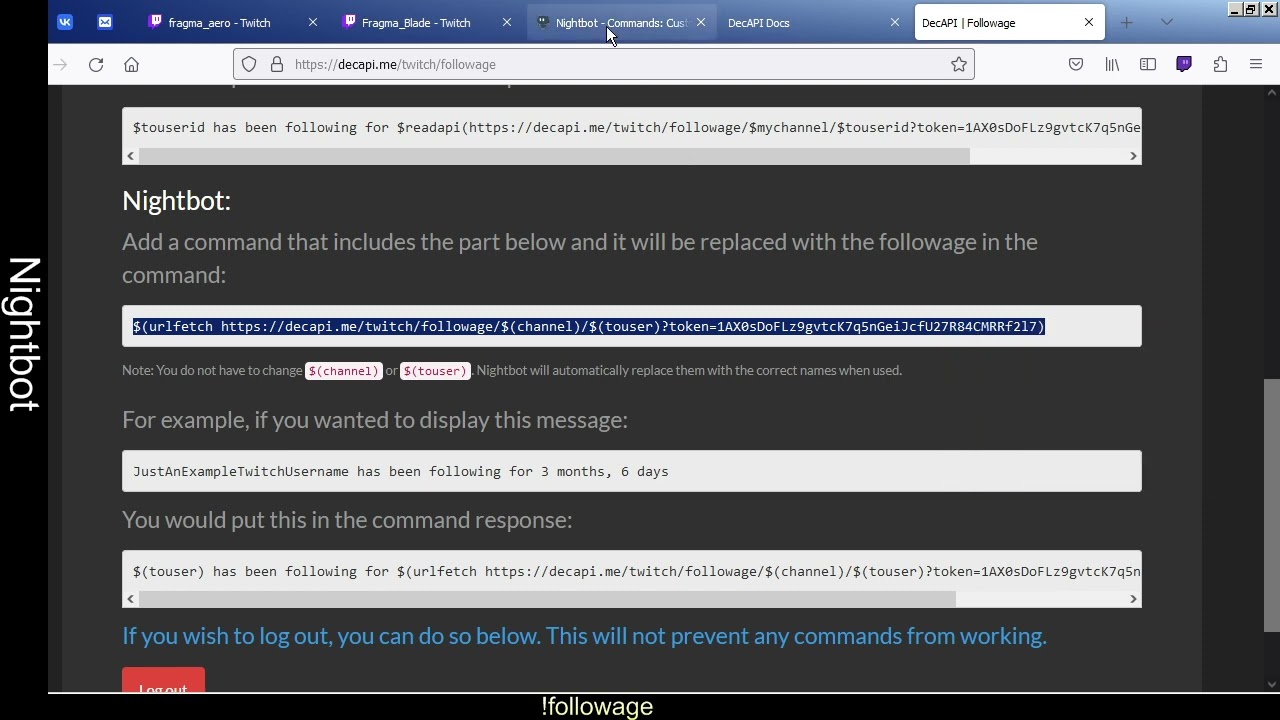1280x720 pixels.
Task: Expand the list all tabs dropdown
Action: (x=1166, y=22)
